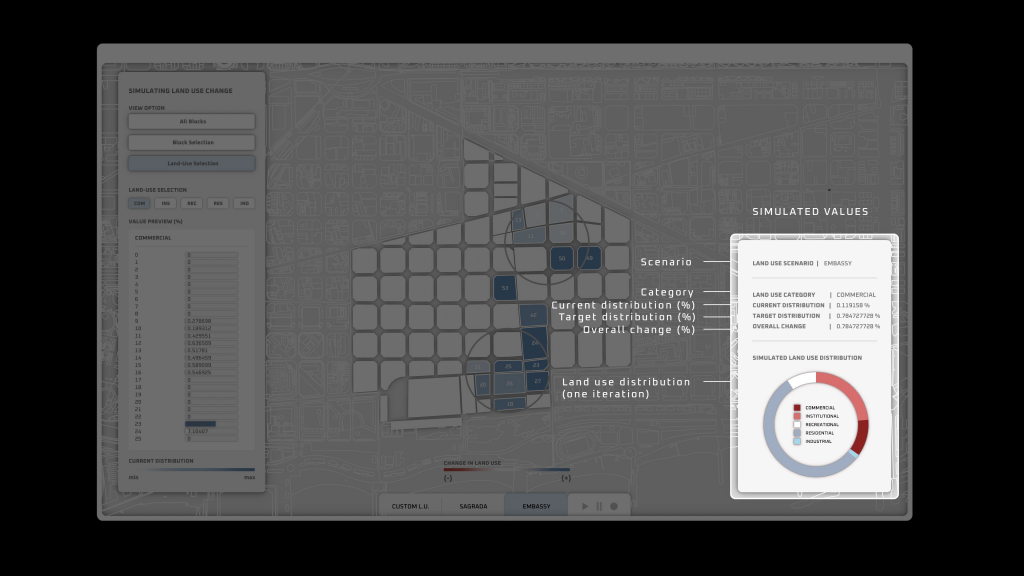Toggle the INS land-use filter
The width and height of the screenshot is (1024, 576).
pyautogui.click(x=165, y=203)
